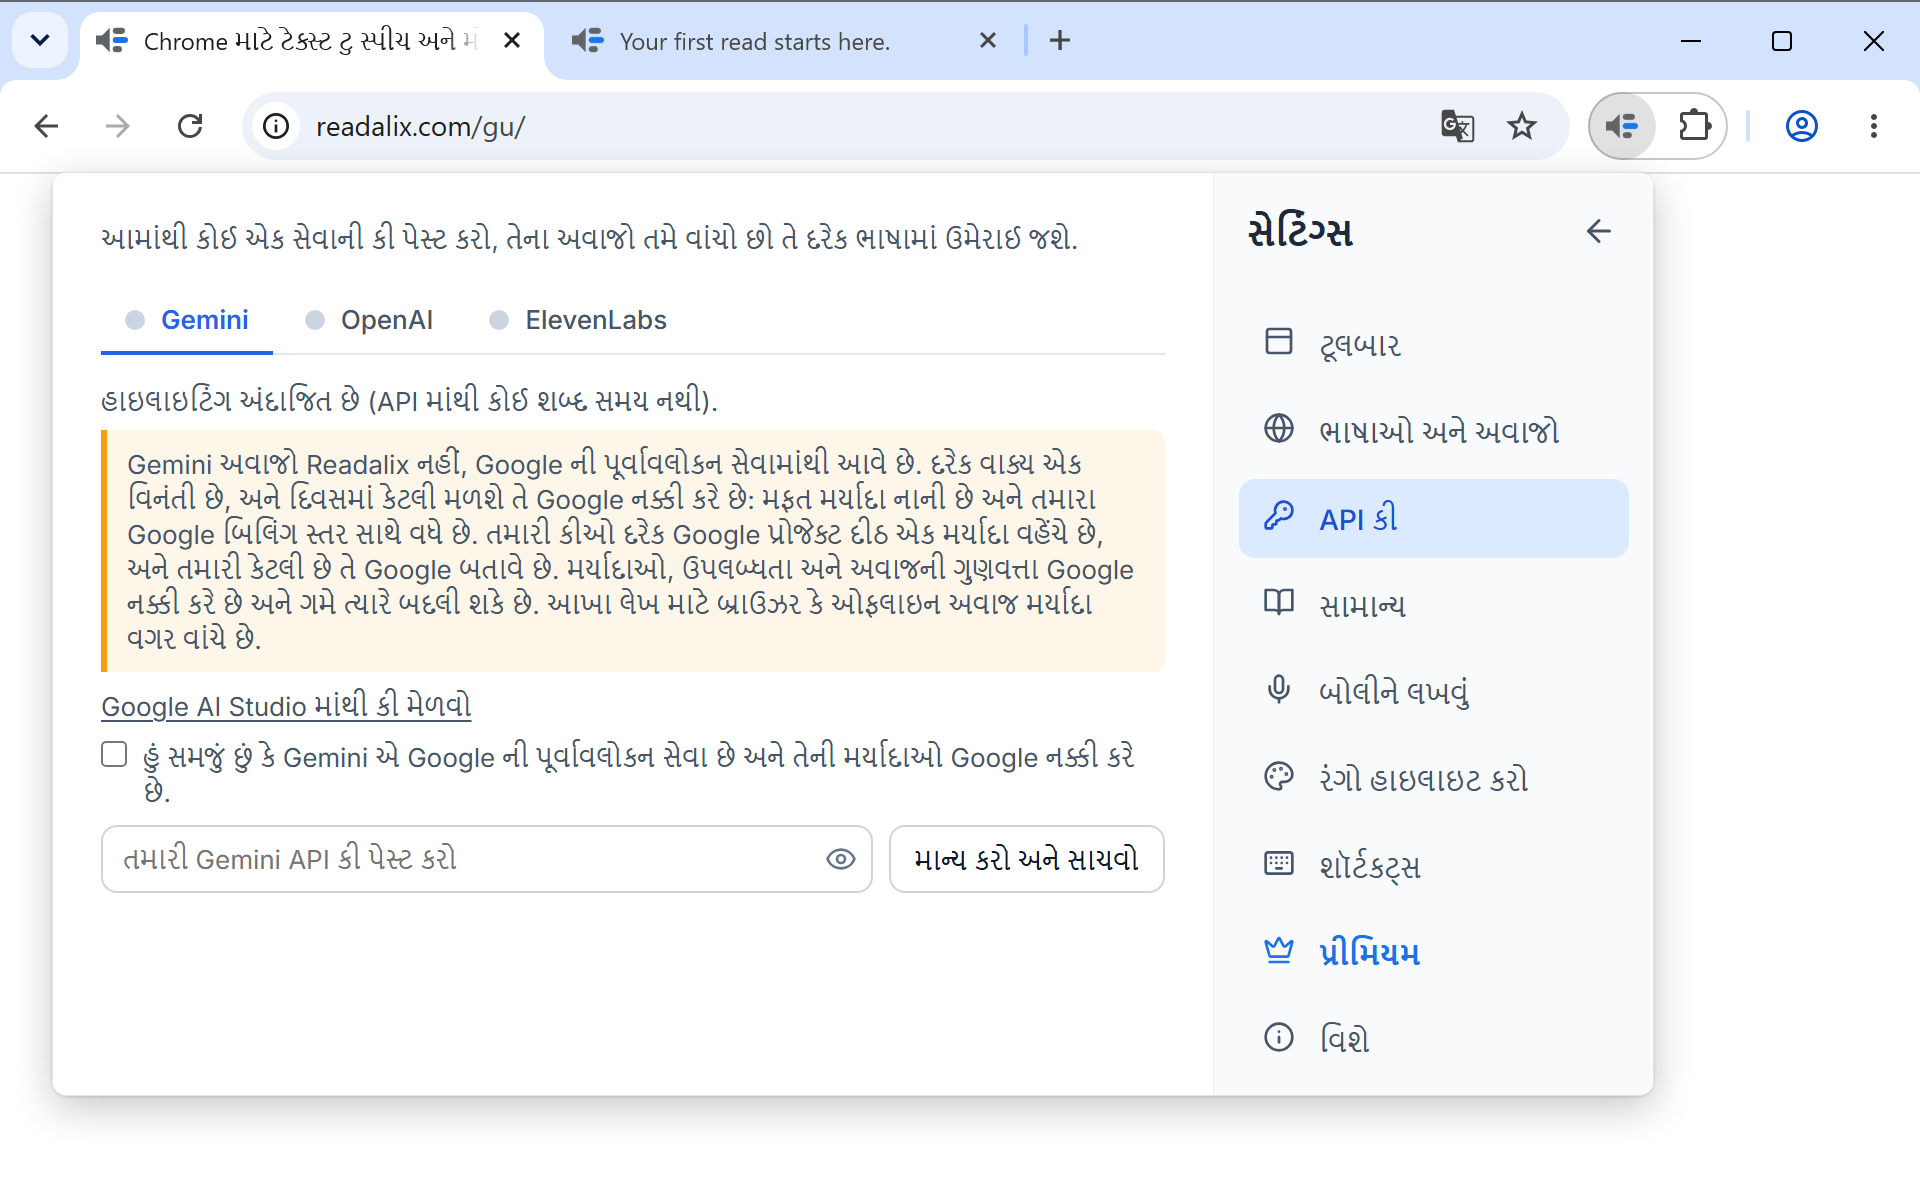Click the settings back arrow
1920x1200 pixels.
(1598, 231)
